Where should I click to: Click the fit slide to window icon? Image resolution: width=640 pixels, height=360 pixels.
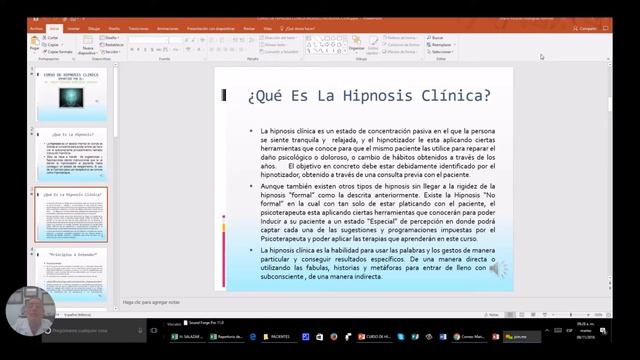[608, 315]
